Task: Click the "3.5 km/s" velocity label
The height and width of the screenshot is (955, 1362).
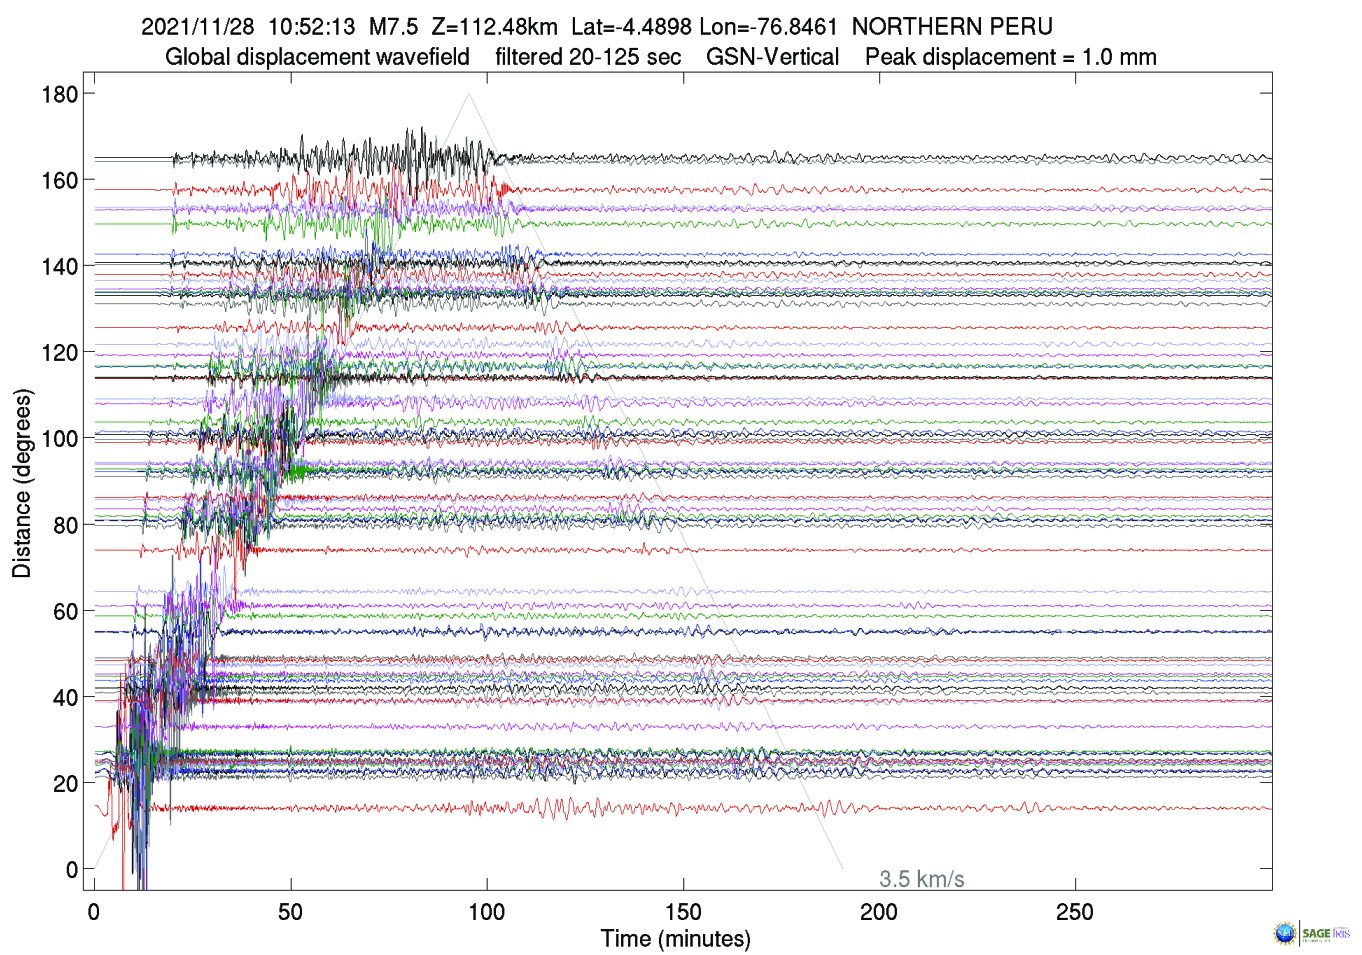Action: 921,879
